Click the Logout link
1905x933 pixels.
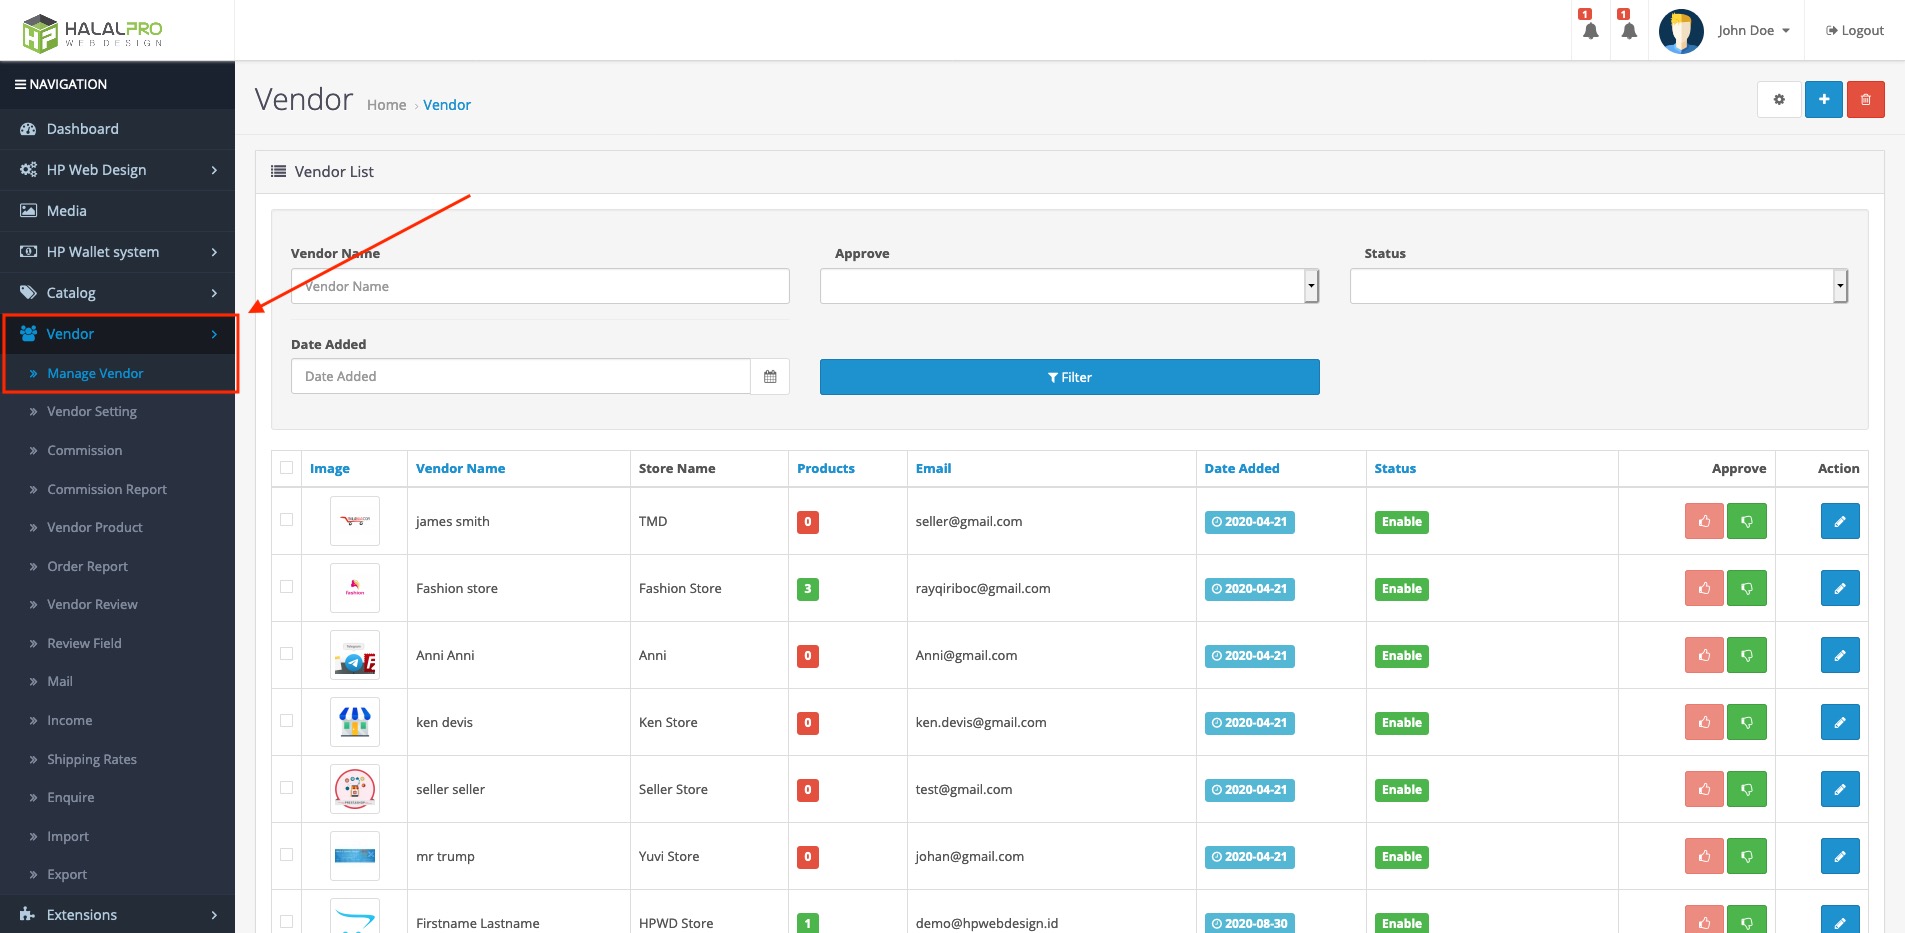(x=1854, y=30)
